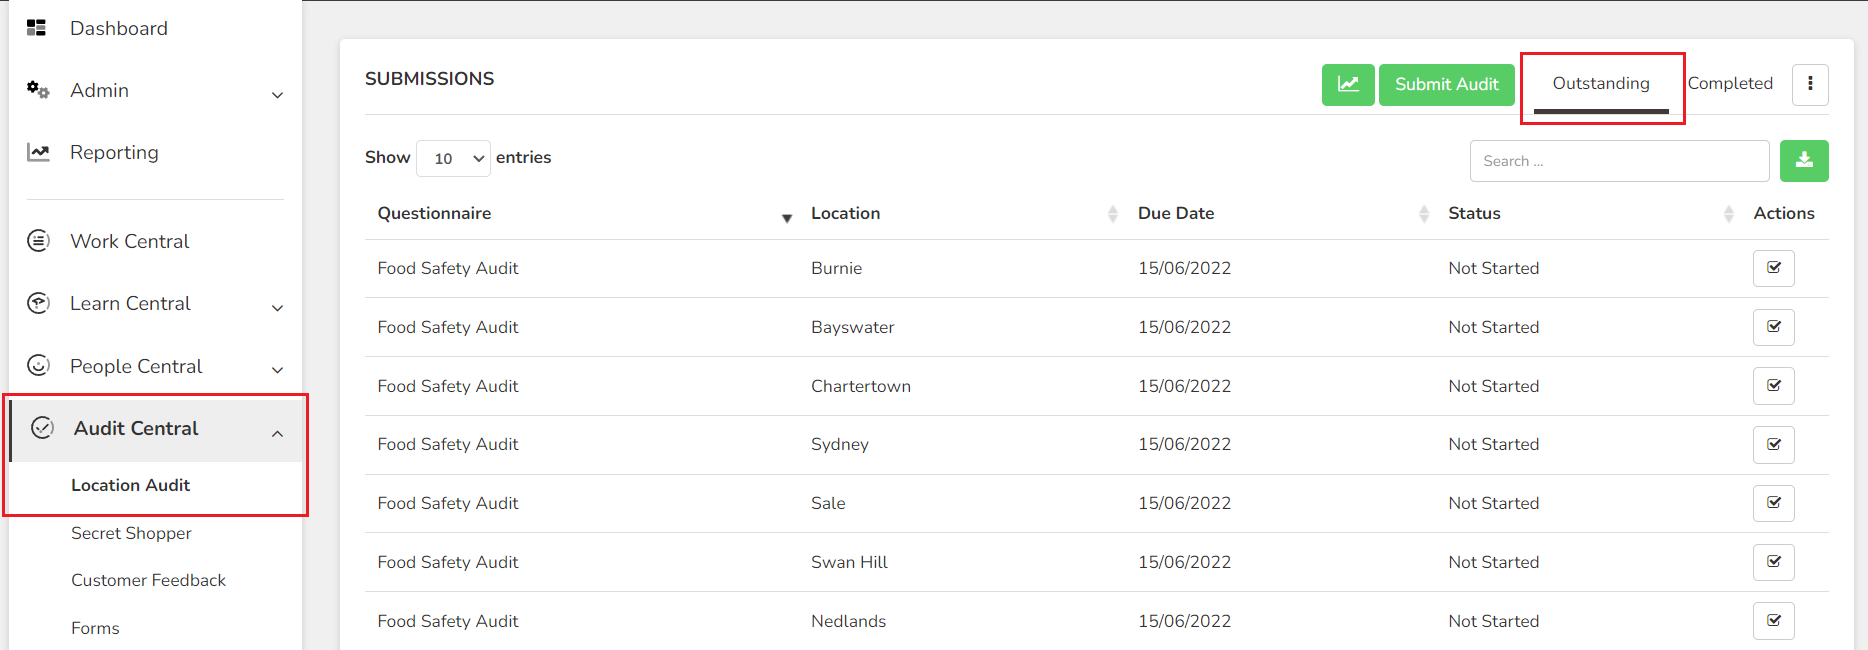Switch to the Completed tab
Screen dimensions: 1868x650
coord(1730,84)
